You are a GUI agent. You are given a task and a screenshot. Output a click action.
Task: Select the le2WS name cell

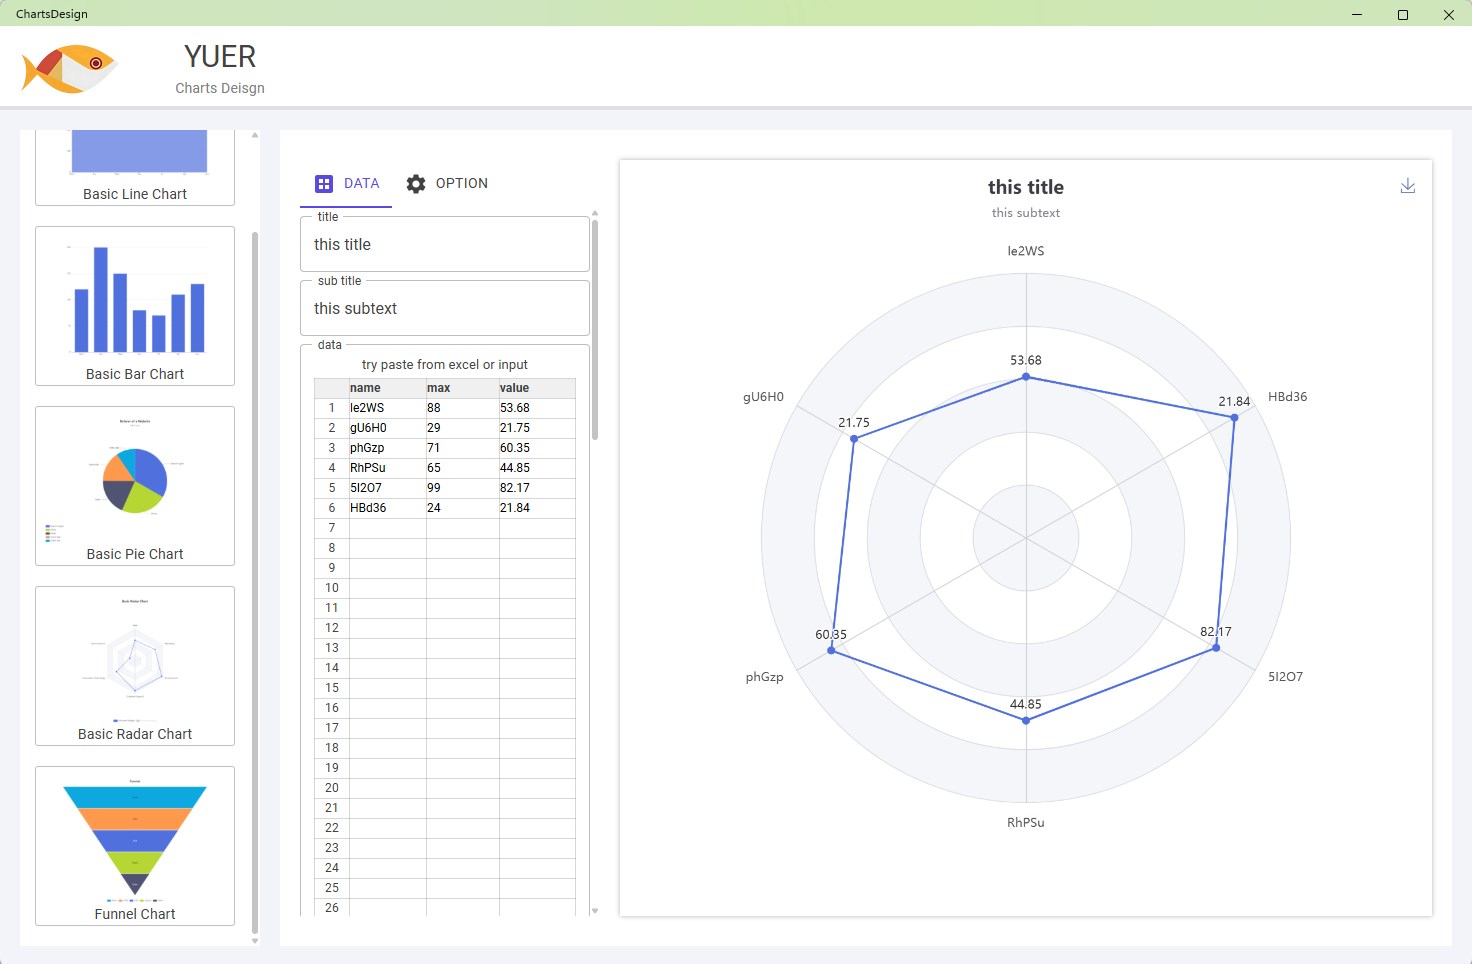pos(388,408)
